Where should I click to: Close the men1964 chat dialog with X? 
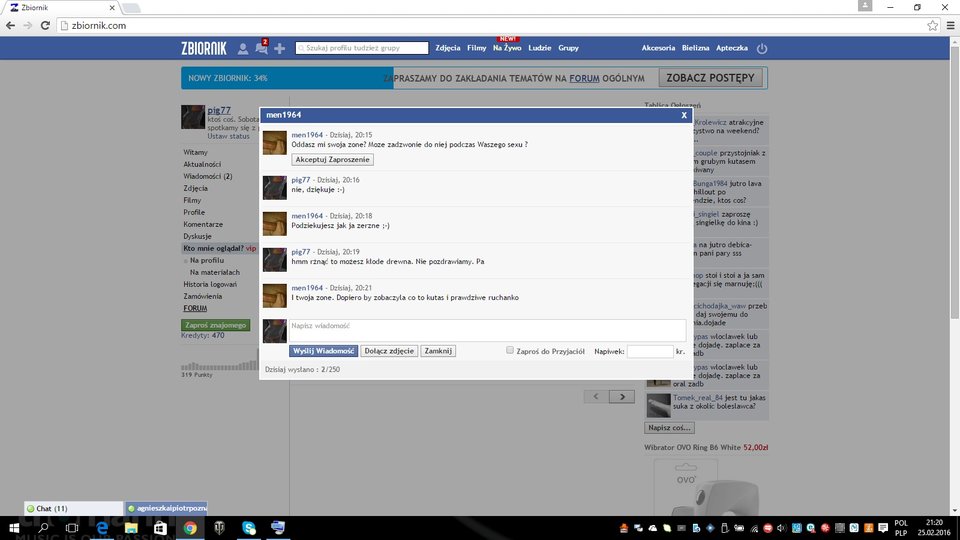click(684, 115)
